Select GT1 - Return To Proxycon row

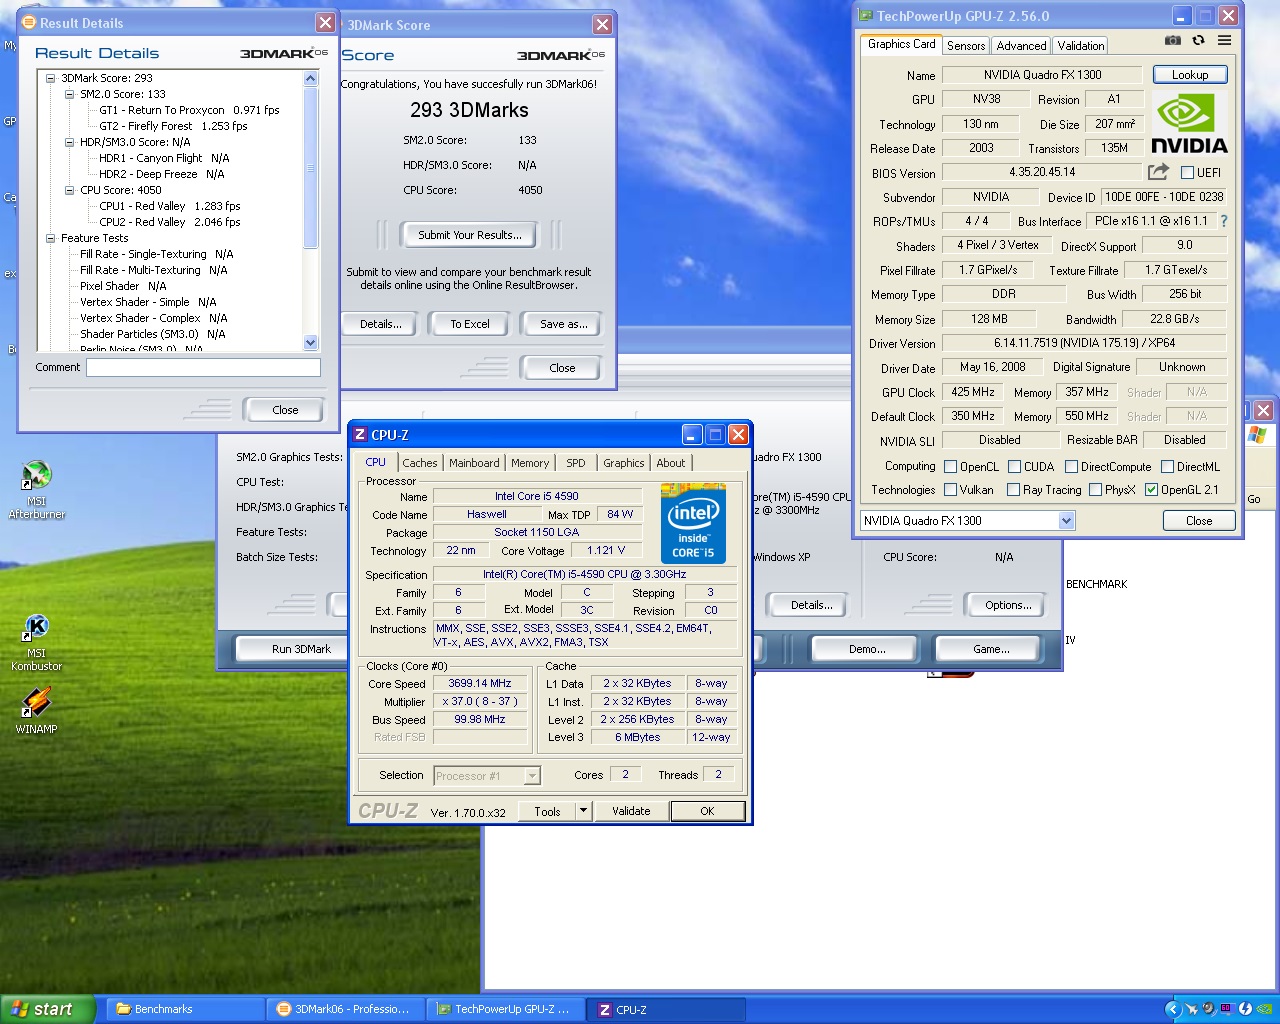pyautogui.click(x=189, y=110)
